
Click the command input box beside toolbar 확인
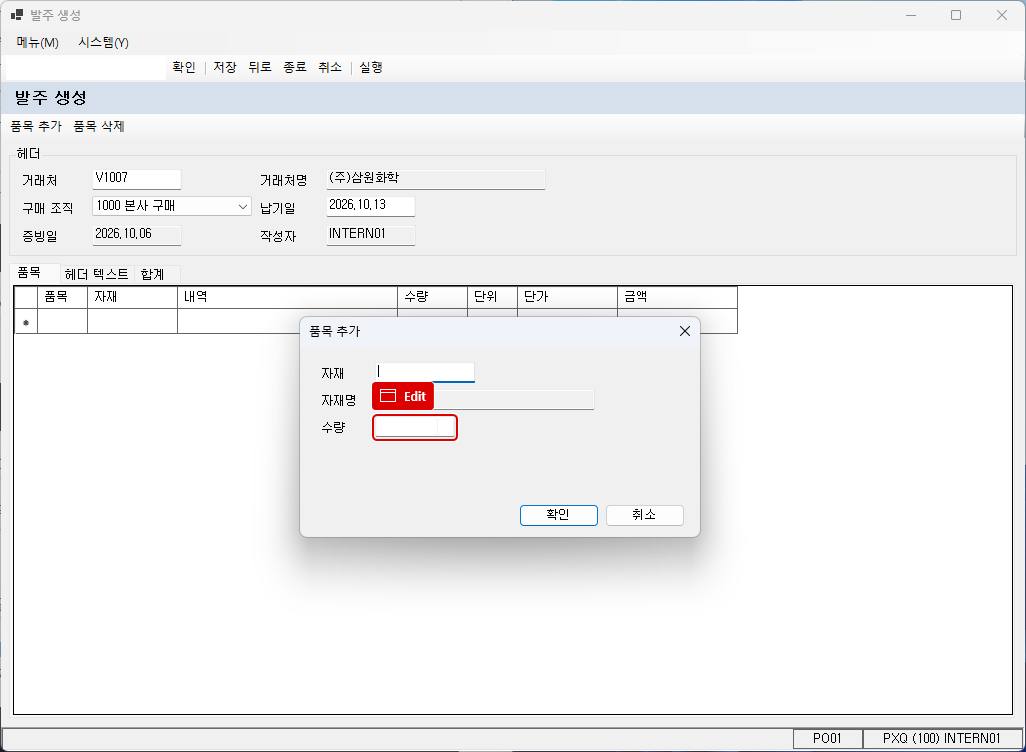tap(86, 68)
